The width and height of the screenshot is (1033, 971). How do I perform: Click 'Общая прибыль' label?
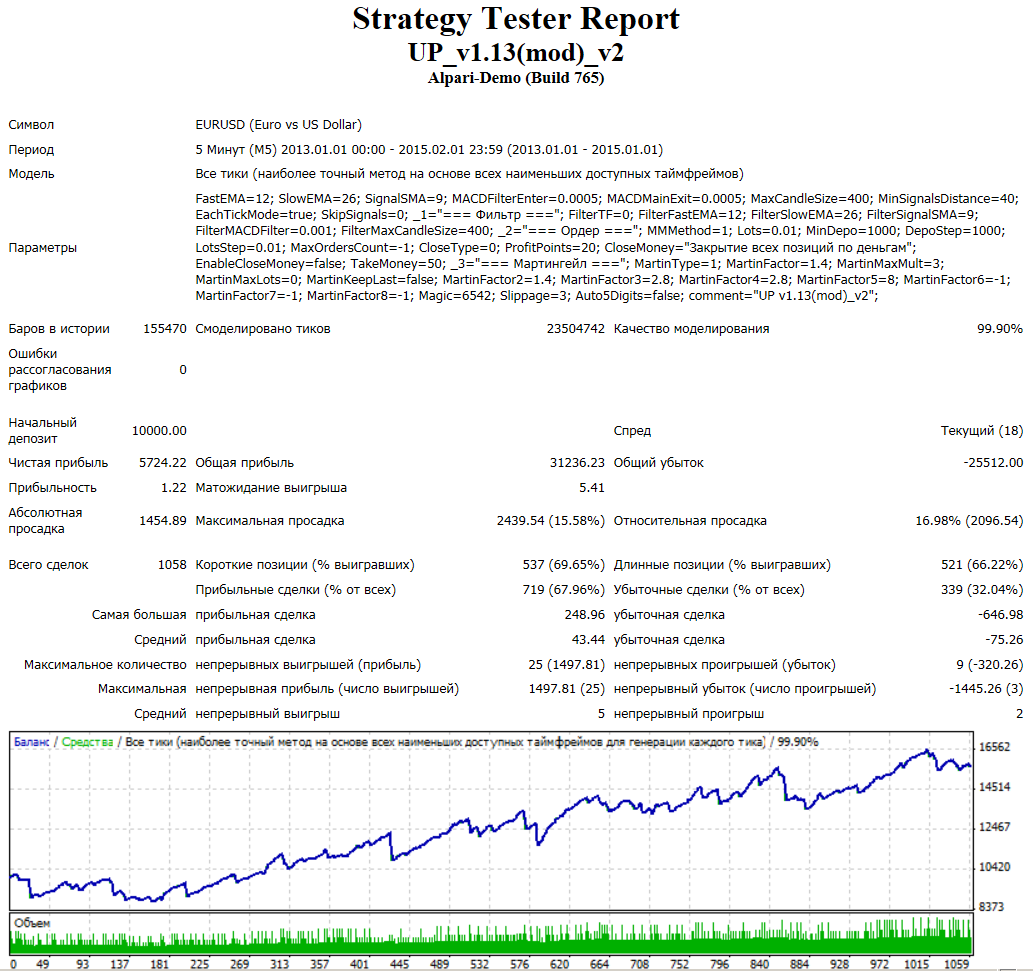[x=244, y=463]
